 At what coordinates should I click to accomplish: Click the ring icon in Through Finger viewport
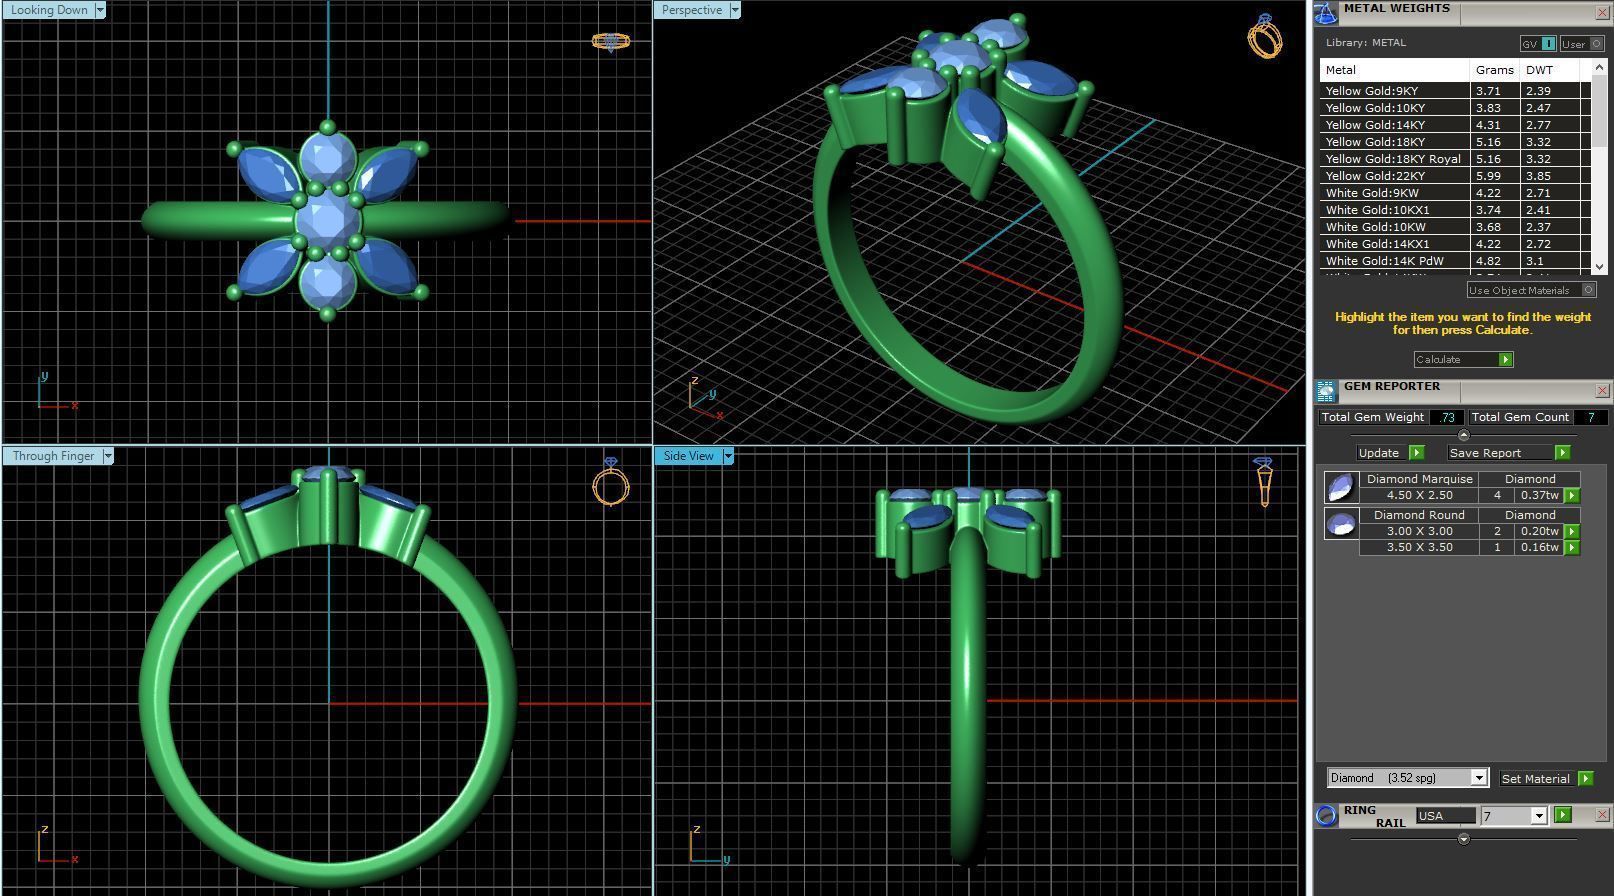tap(610, 481)
